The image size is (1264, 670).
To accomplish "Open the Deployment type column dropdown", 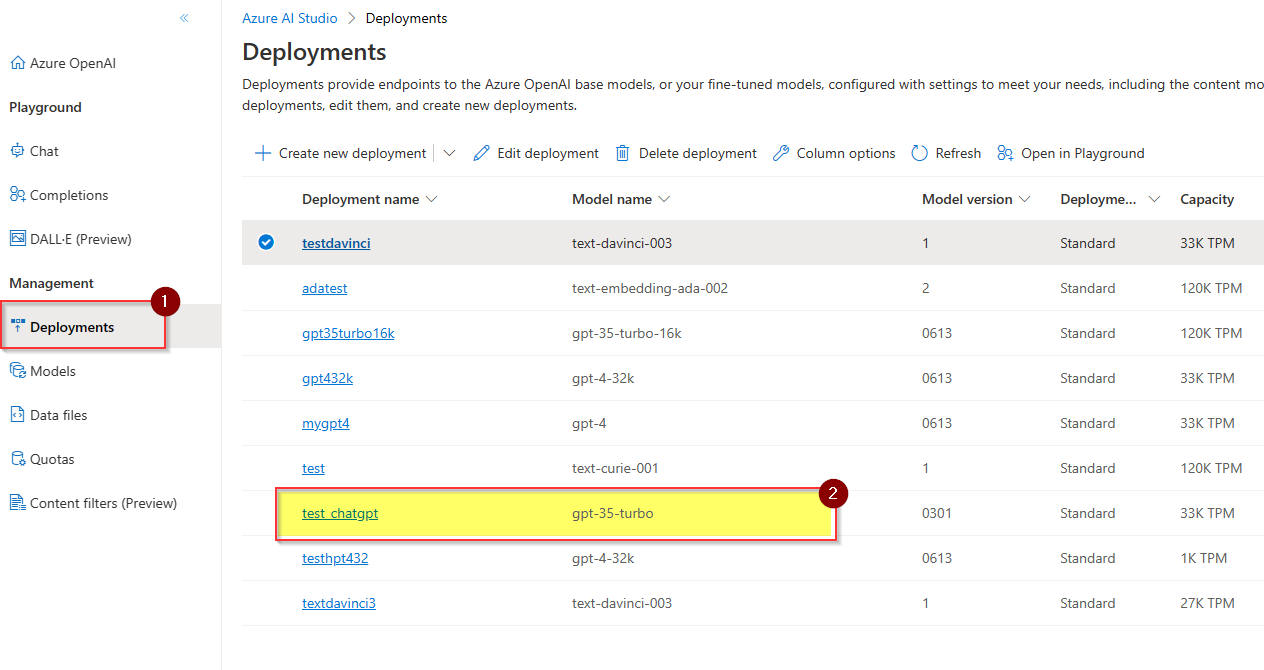I will tap(1154, 199).
